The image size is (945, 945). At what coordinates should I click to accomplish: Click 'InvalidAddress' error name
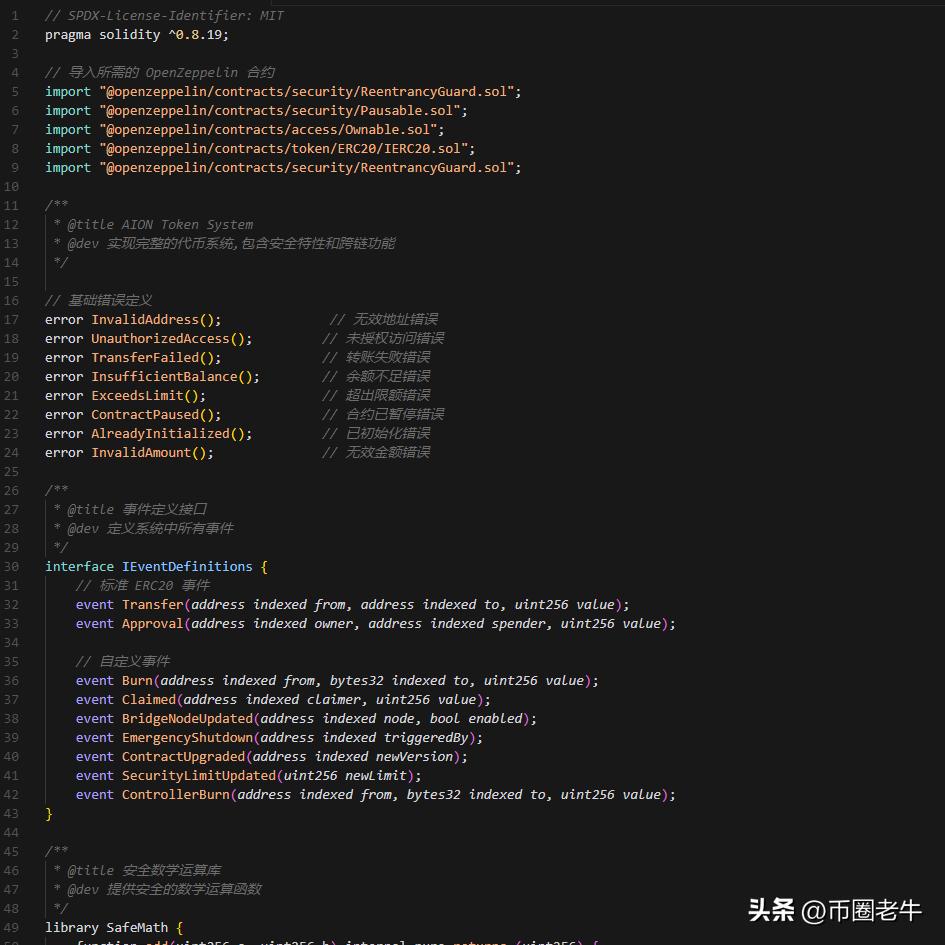[145, 319]
